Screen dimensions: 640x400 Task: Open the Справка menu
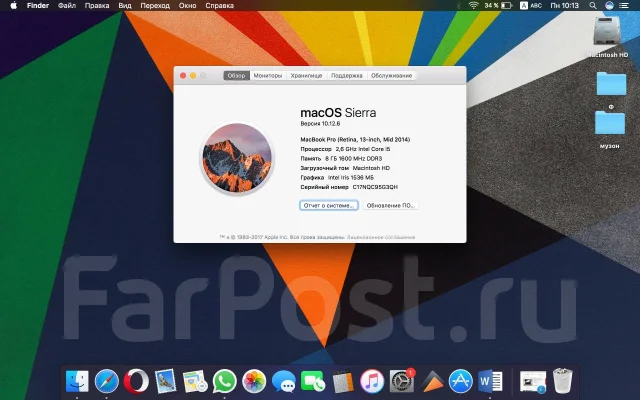pos(220,5)
